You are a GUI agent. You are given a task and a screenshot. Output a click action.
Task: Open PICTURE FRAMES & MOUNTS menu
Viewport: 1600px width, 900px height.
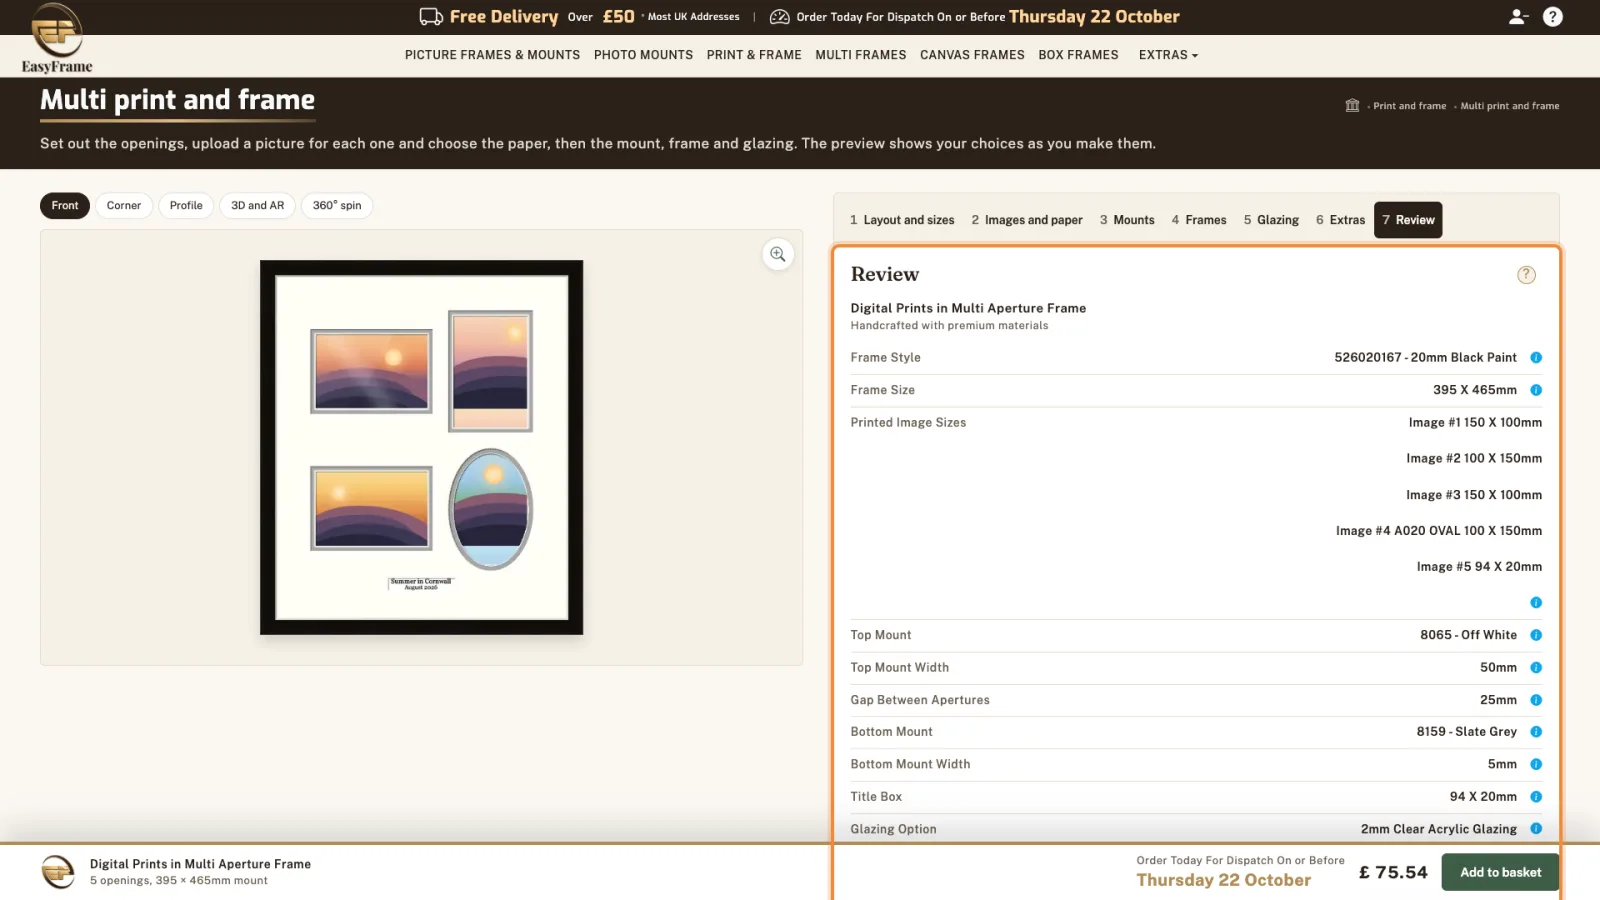pos(492,55)
